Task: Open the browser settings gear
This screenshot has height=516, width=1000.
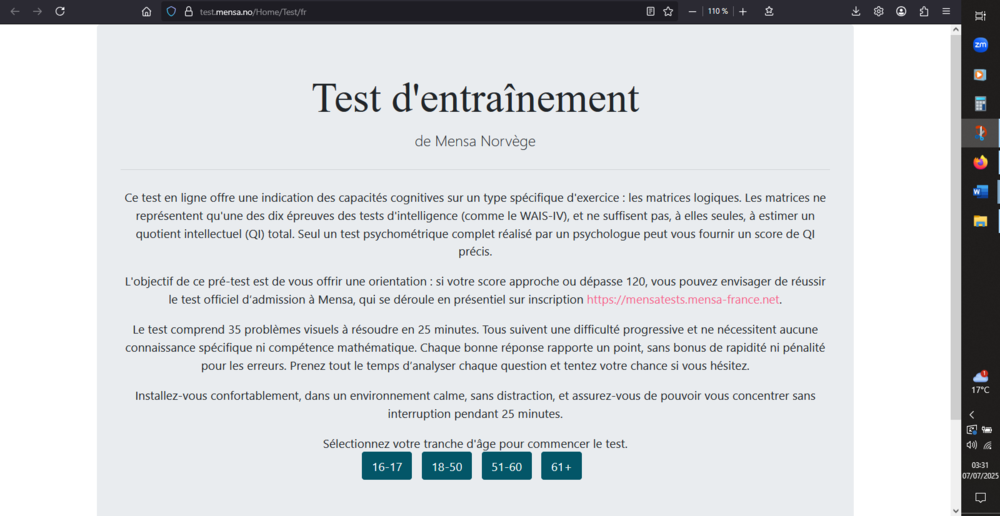Action: point(878,11)
